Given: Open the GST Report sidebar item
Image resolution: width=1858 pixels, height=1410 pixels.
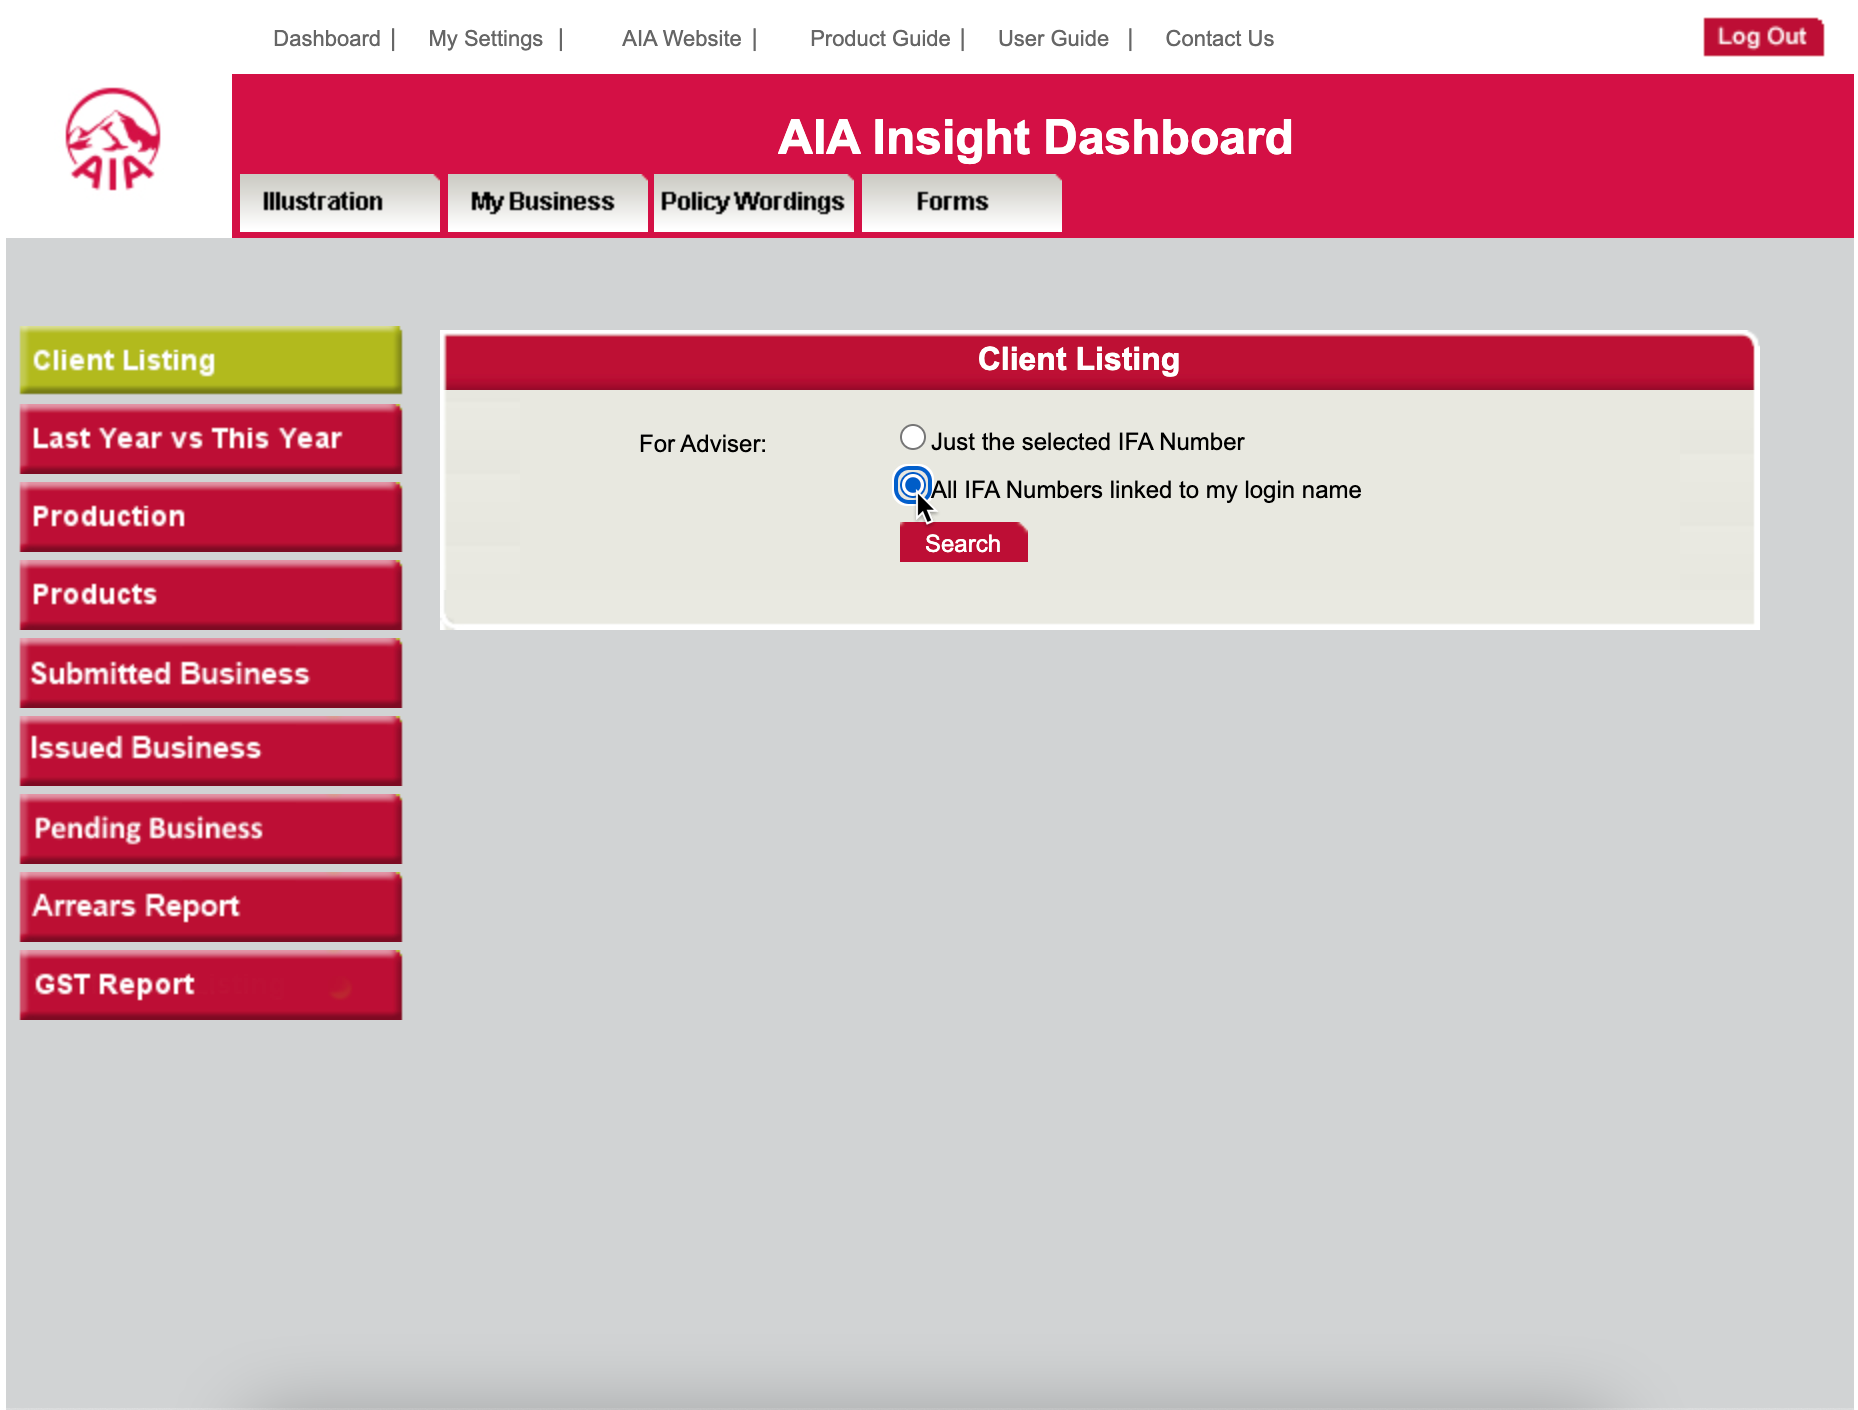Looking at the screenshot, I should 210,985.
